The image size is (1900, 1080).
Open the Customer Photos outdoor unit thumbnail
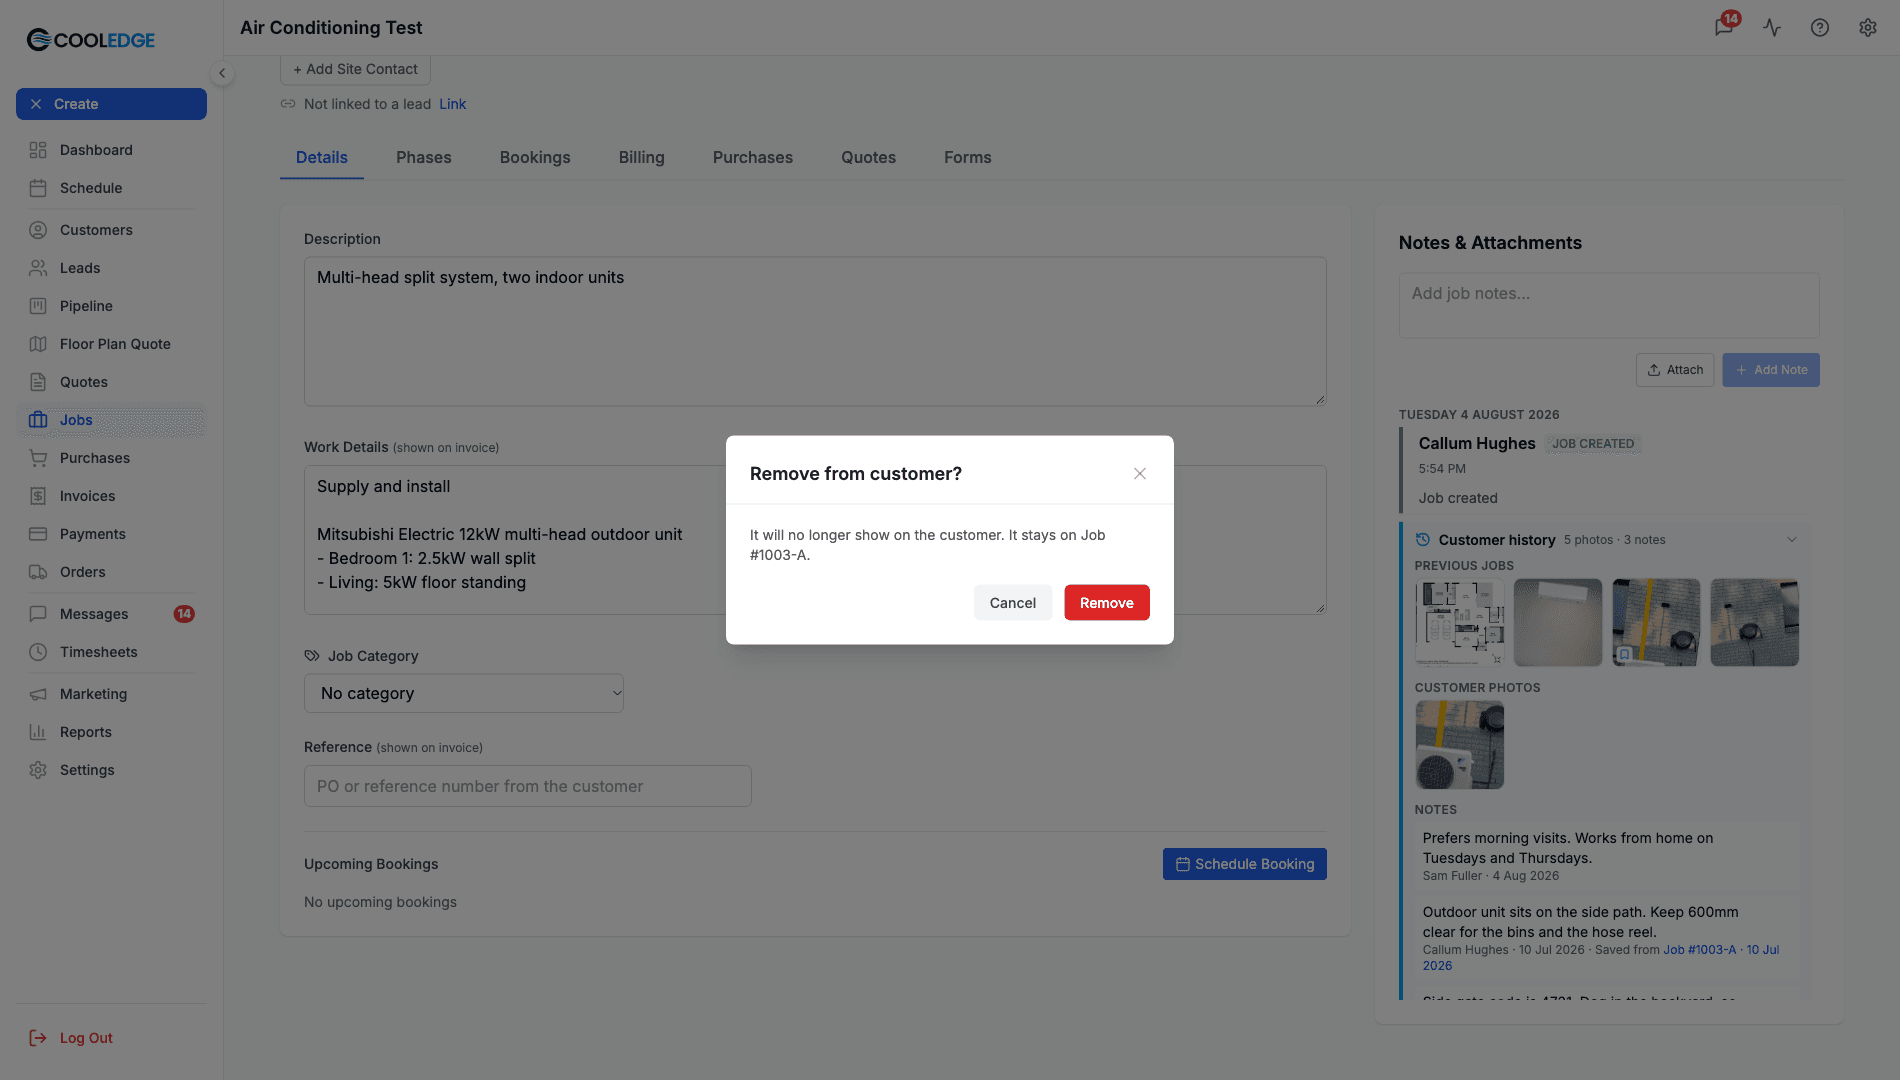[x=1460, y=745]
